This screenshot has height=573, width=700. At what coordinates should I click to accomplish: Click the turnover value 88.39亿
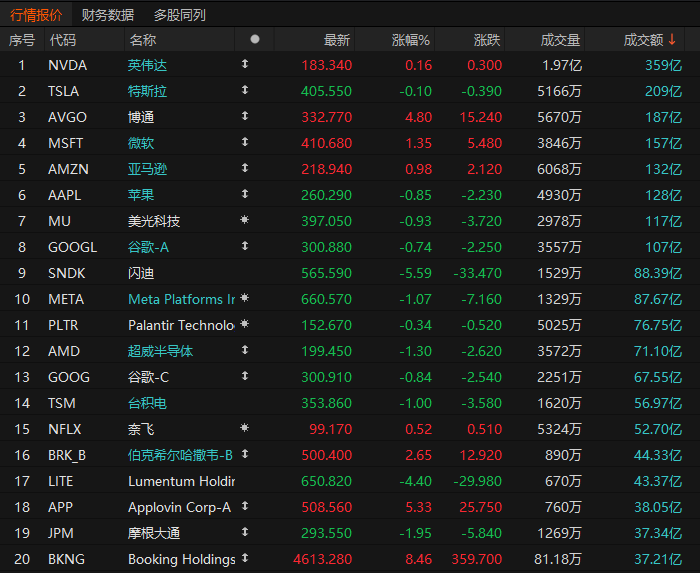tap(658, 273)
